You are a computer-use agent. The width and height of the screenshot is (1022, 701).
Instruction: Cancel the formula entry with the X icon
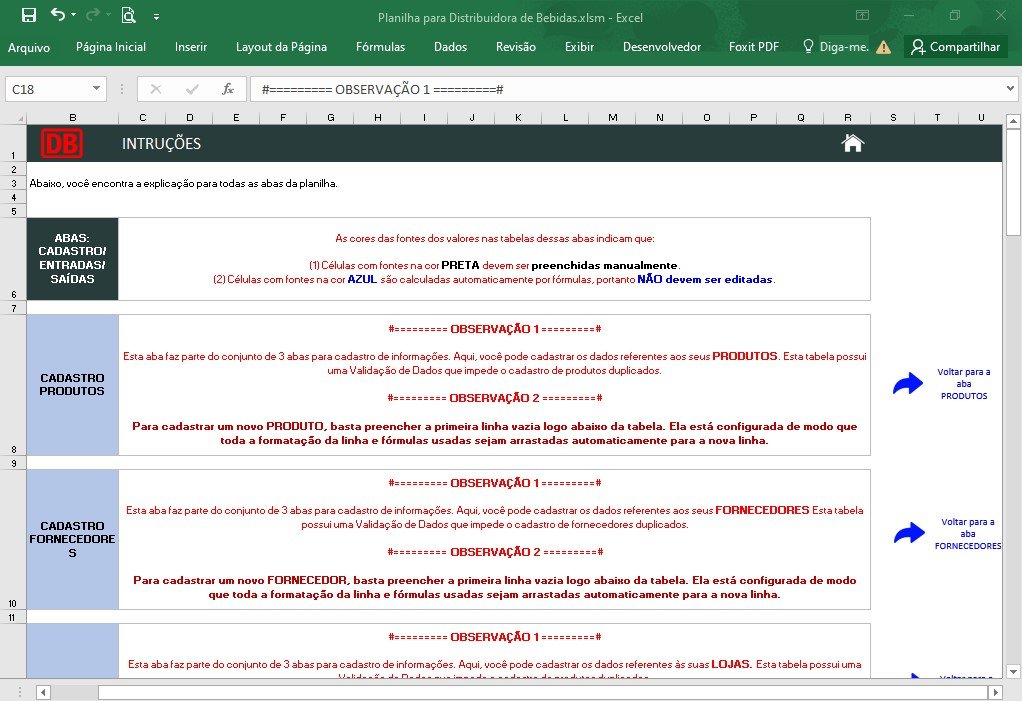[156, 89]
